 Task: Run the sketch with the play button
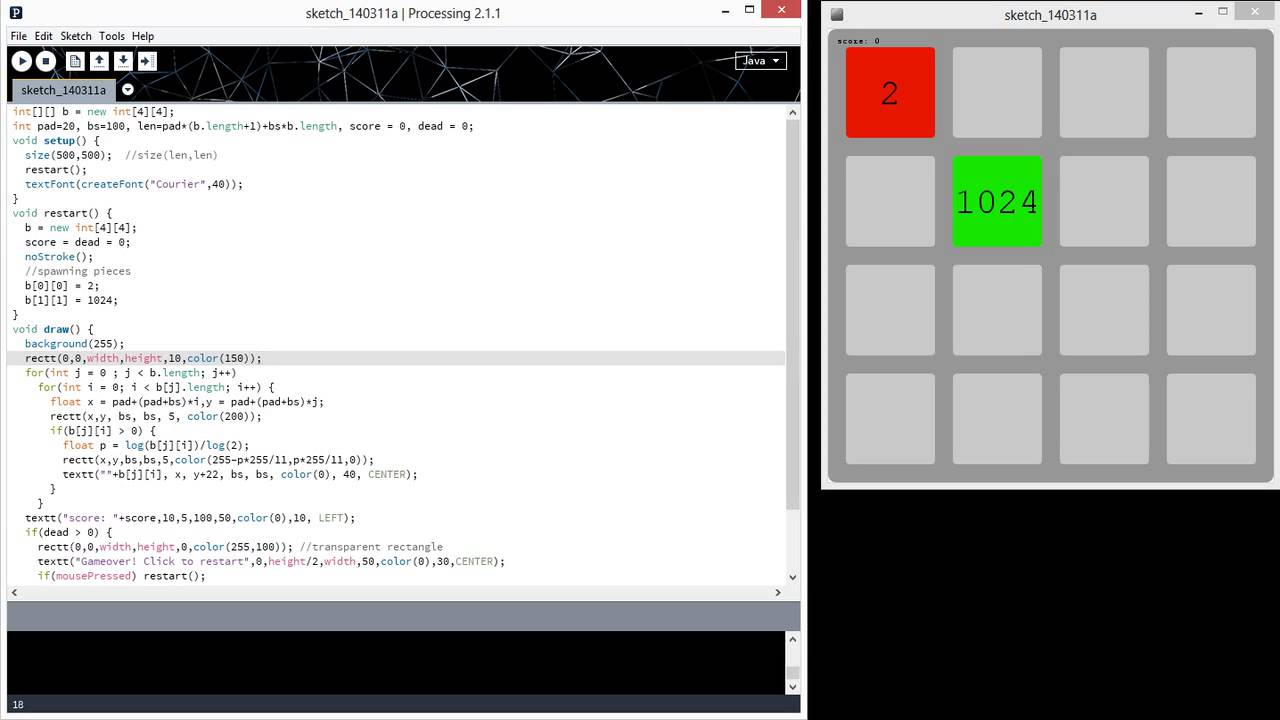(22, 61)
